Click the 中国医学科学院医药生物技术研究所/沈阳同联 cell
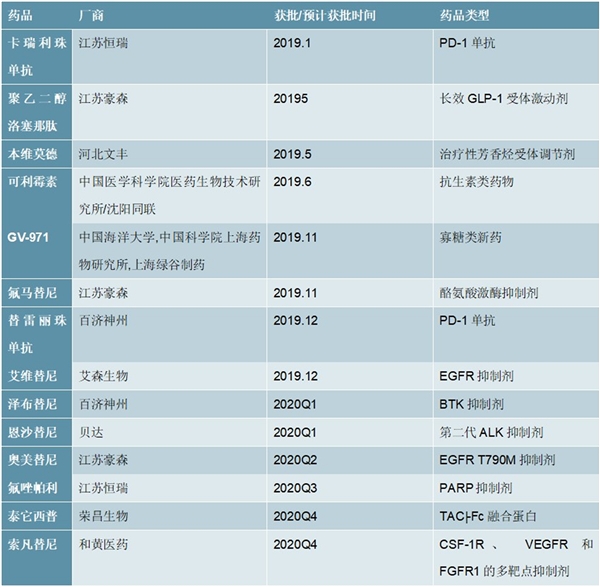Image resolution: width=600 pixels, height=588 pixels. click(x=170, y=195)
